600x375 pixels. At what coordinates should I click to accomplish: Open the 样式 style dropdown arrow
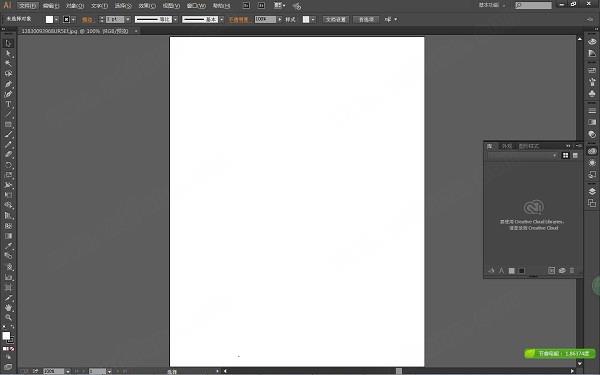313,20
